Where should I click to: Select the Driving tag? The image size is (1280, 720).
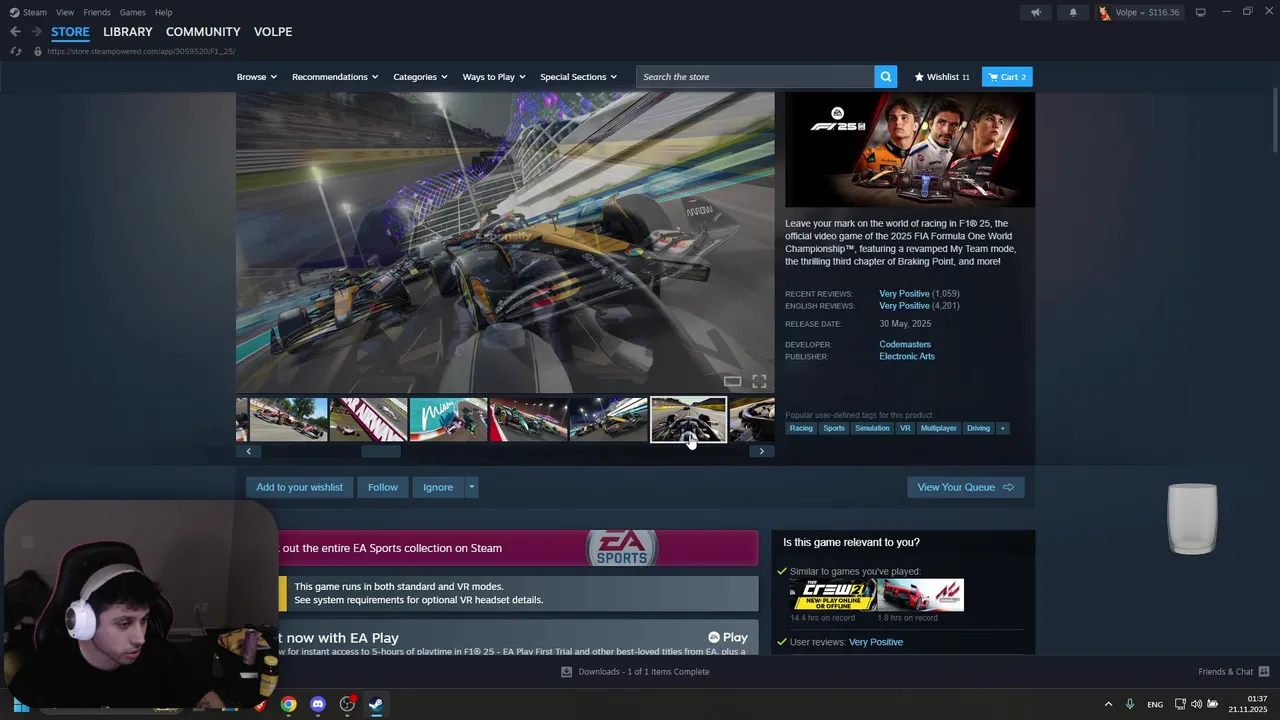[978, 428]
